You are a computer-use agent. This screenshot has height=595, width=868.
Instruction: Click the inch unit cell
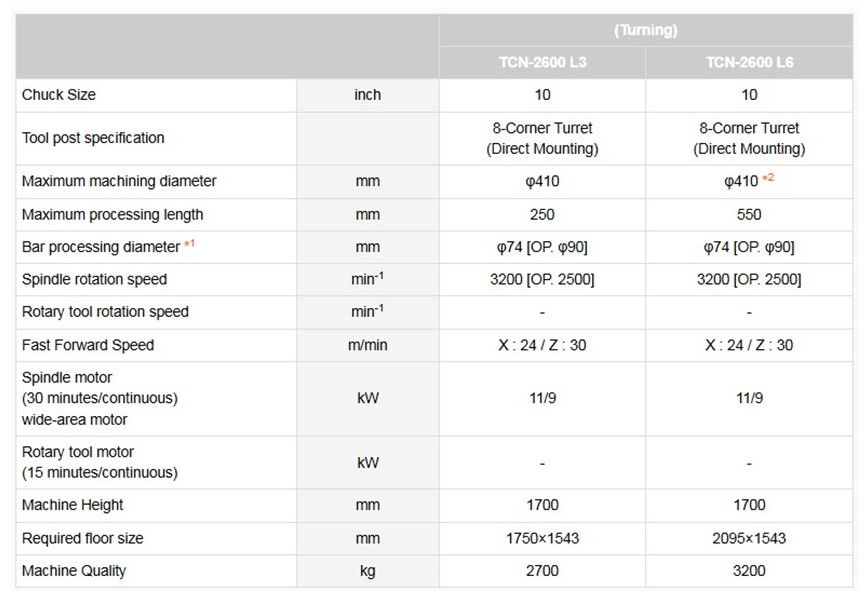tap(367, 95)
